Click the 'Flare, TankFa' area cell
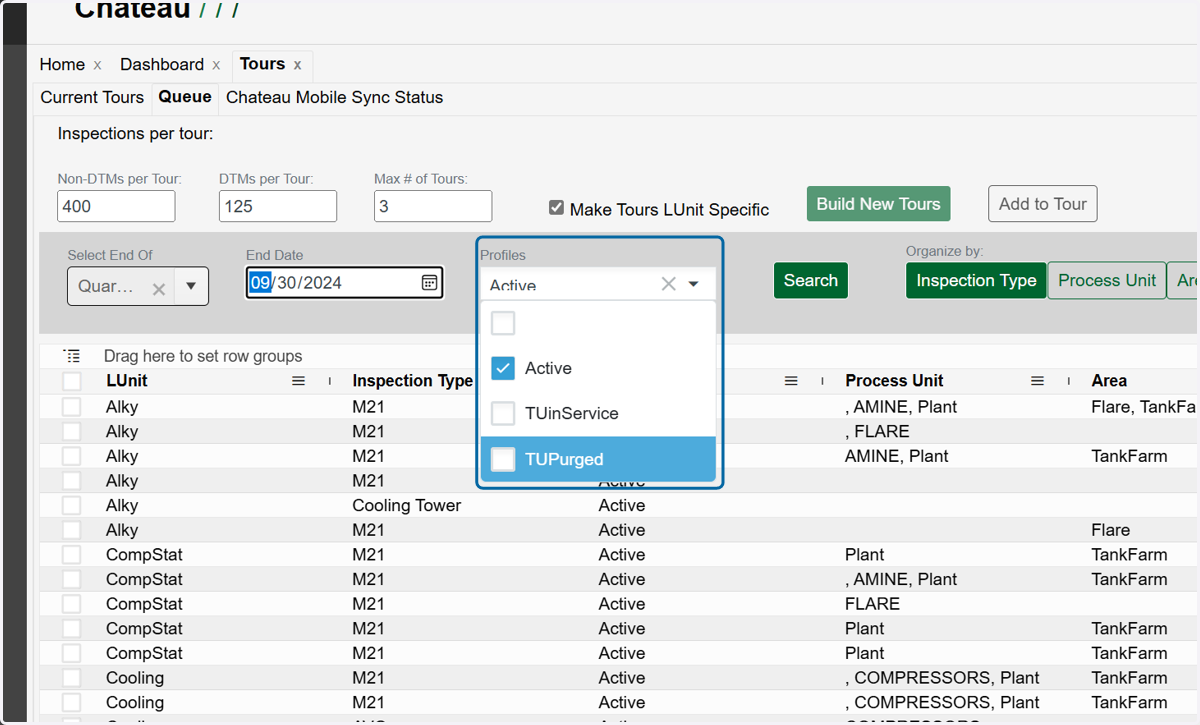 tap(1144, 407)
